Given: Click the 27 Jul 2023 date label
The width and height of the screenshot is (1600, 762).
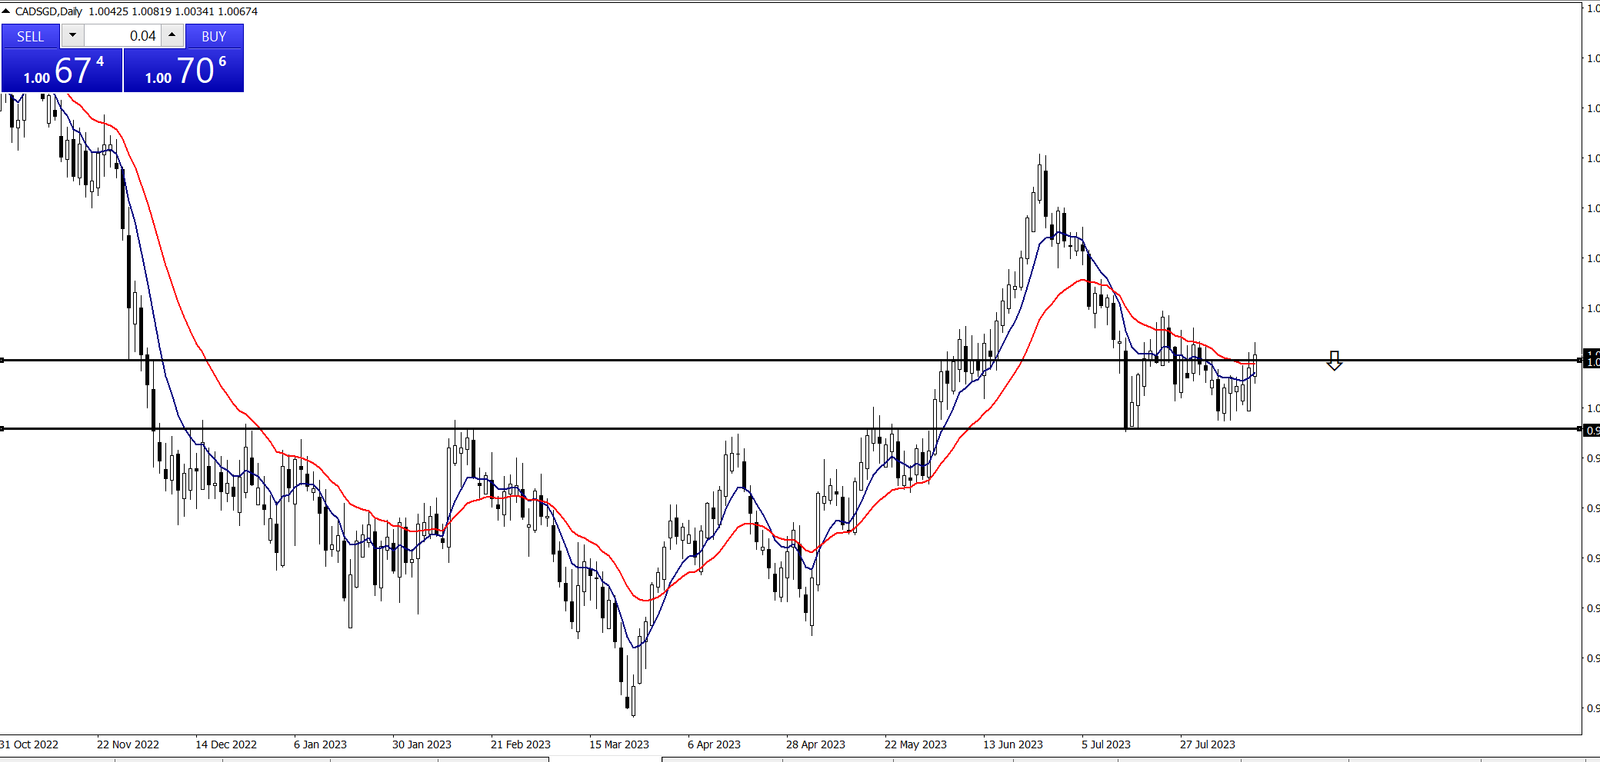Looking at the screenshot, I should click(1207, 744).
